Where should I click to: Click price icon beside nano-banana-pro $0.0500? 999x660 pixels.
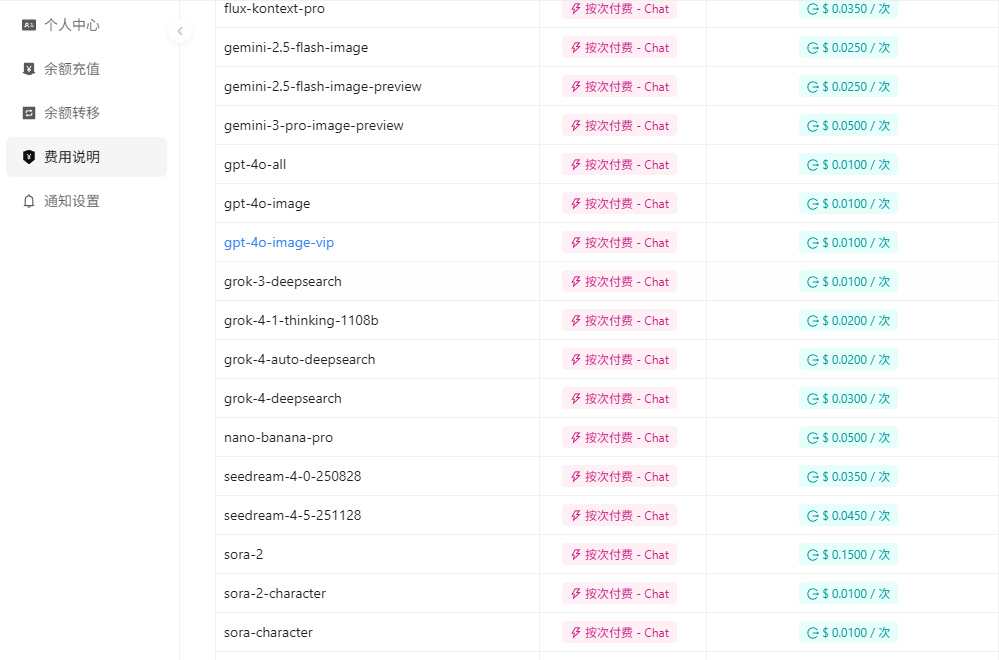point(813,438)
